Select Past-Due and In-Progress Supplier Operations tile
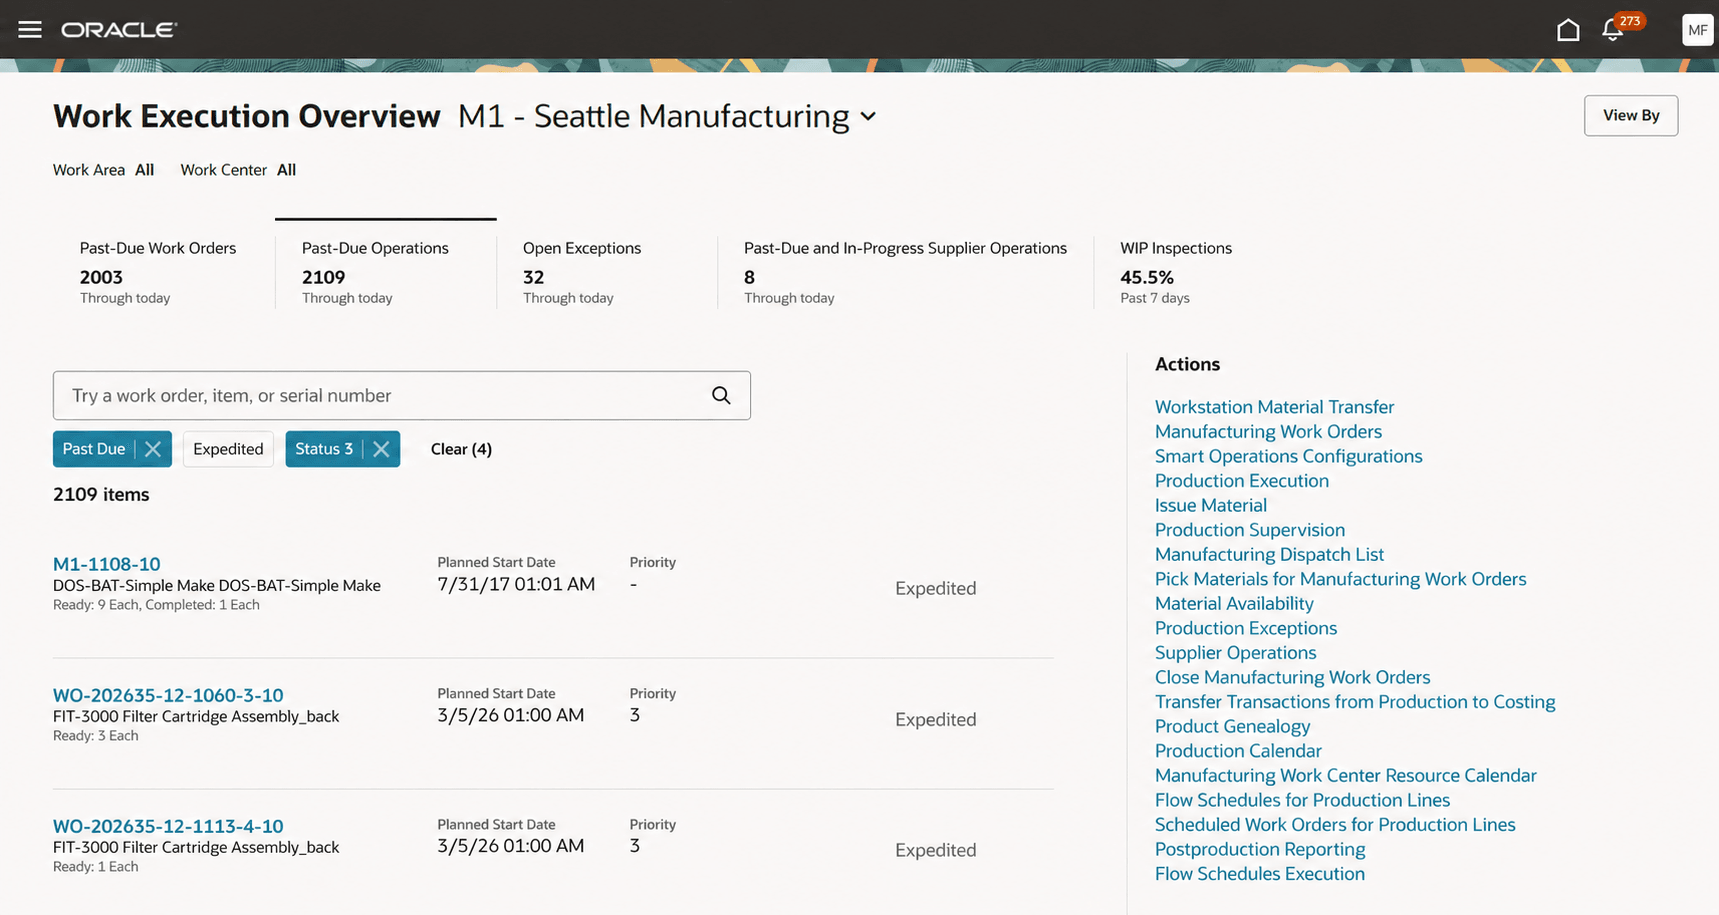 (906, 272)
